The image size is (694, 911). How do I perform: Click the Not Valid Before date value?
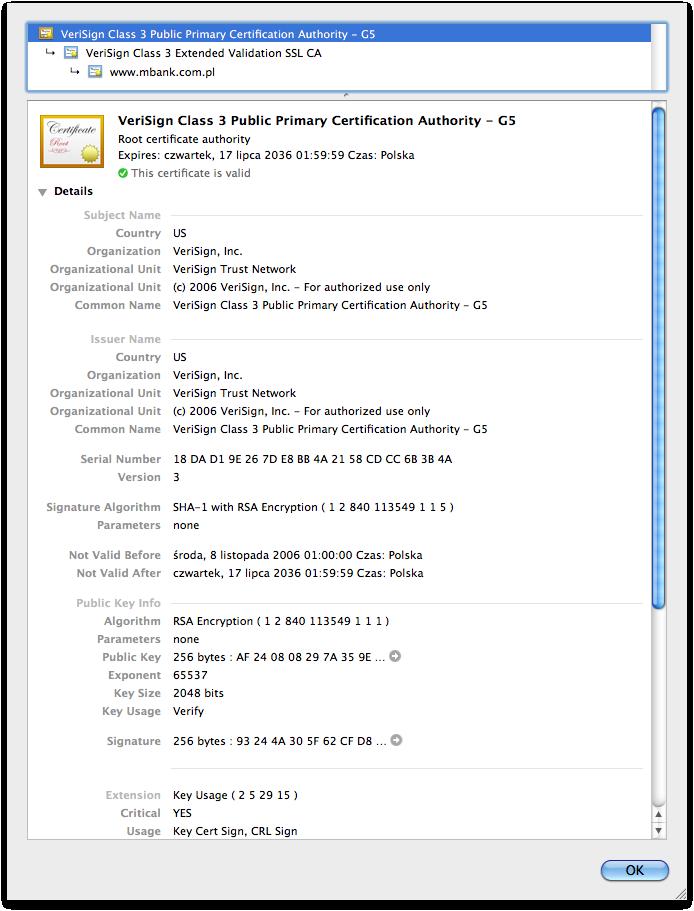tap(297, 555)
